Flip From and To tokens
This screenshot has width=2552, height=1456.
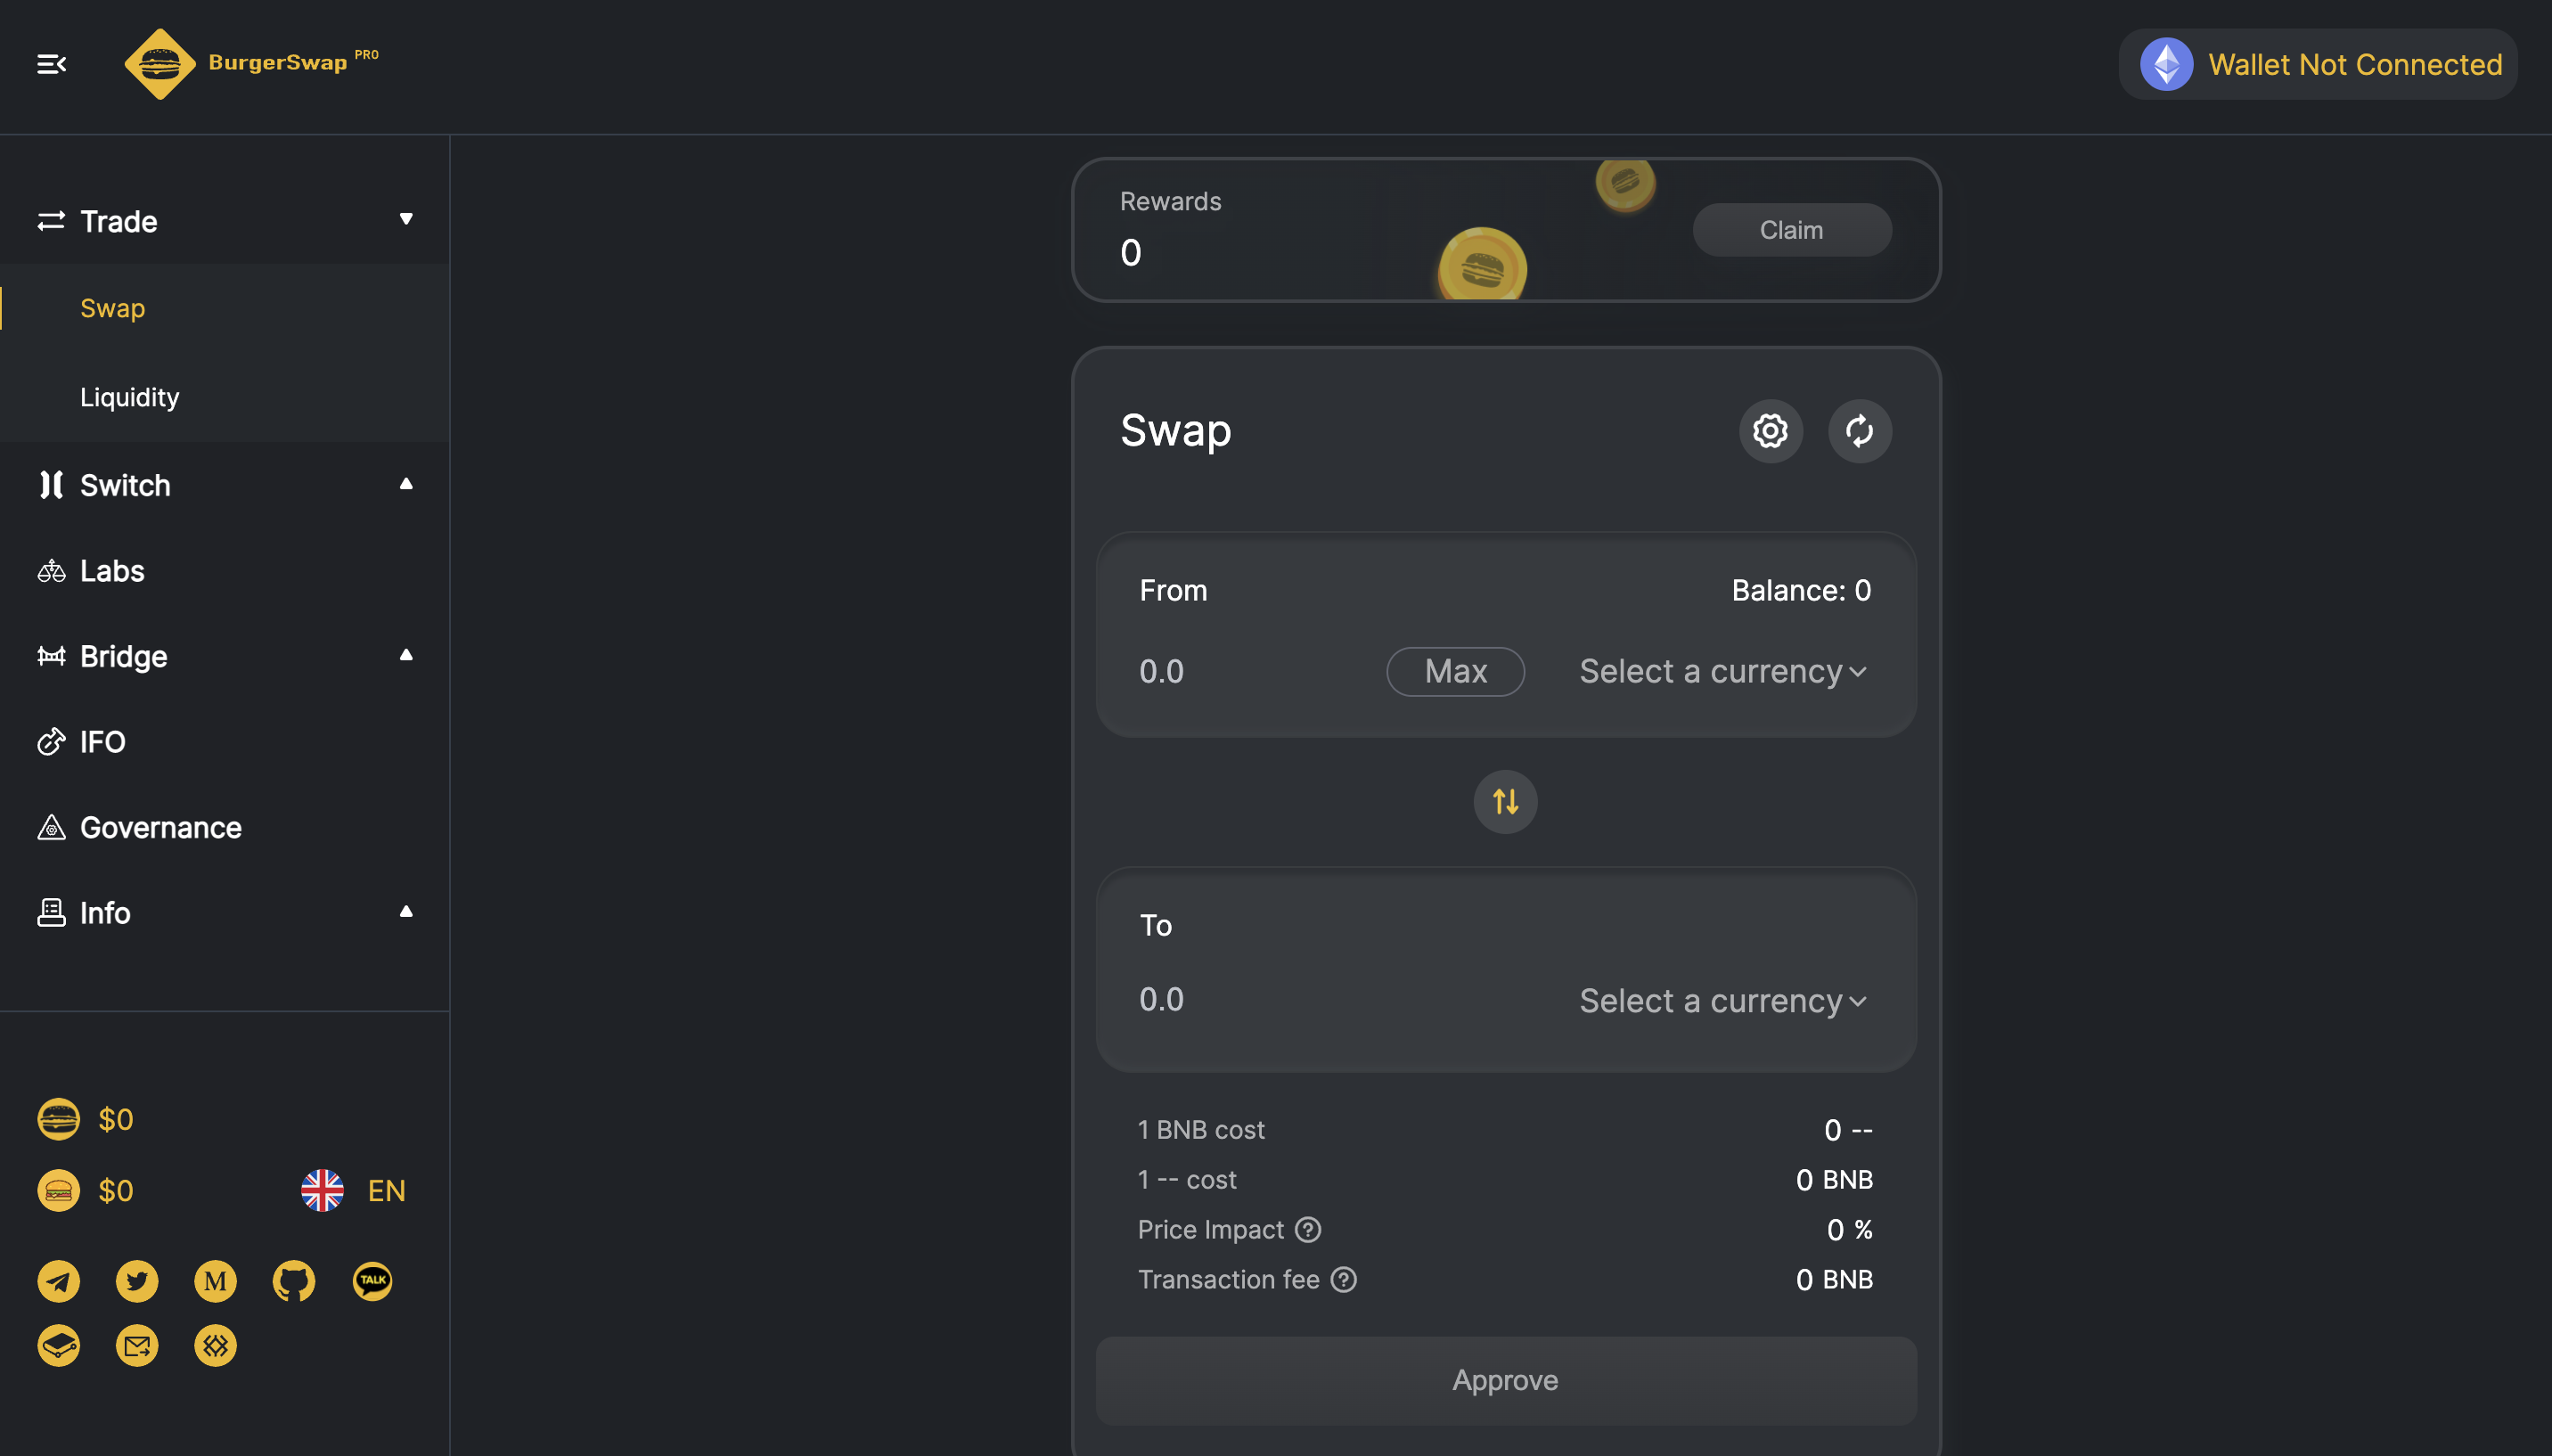(x=1505, y=802)
